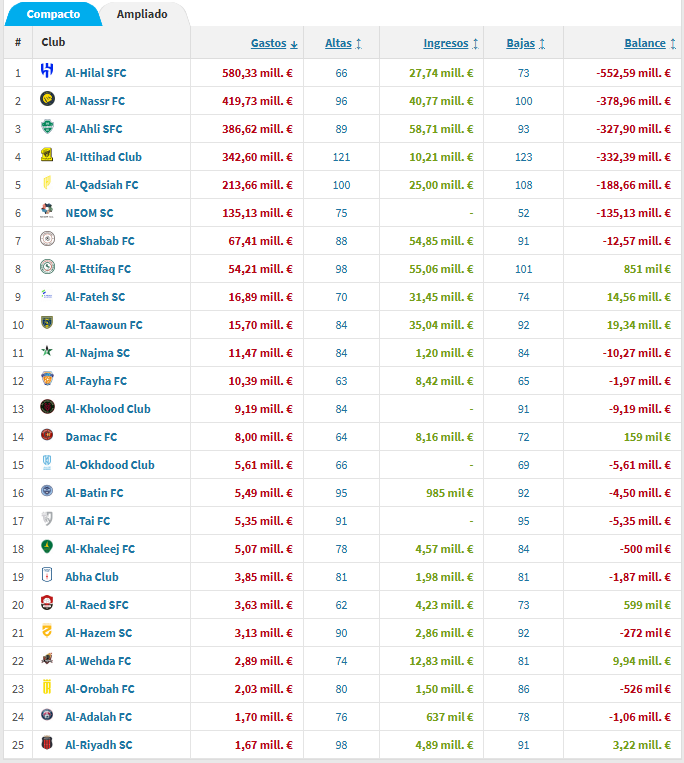The width and height of the screenshot is (684, 763).
Task: Sort table by Balance column
Action: [x=650, y=43]
